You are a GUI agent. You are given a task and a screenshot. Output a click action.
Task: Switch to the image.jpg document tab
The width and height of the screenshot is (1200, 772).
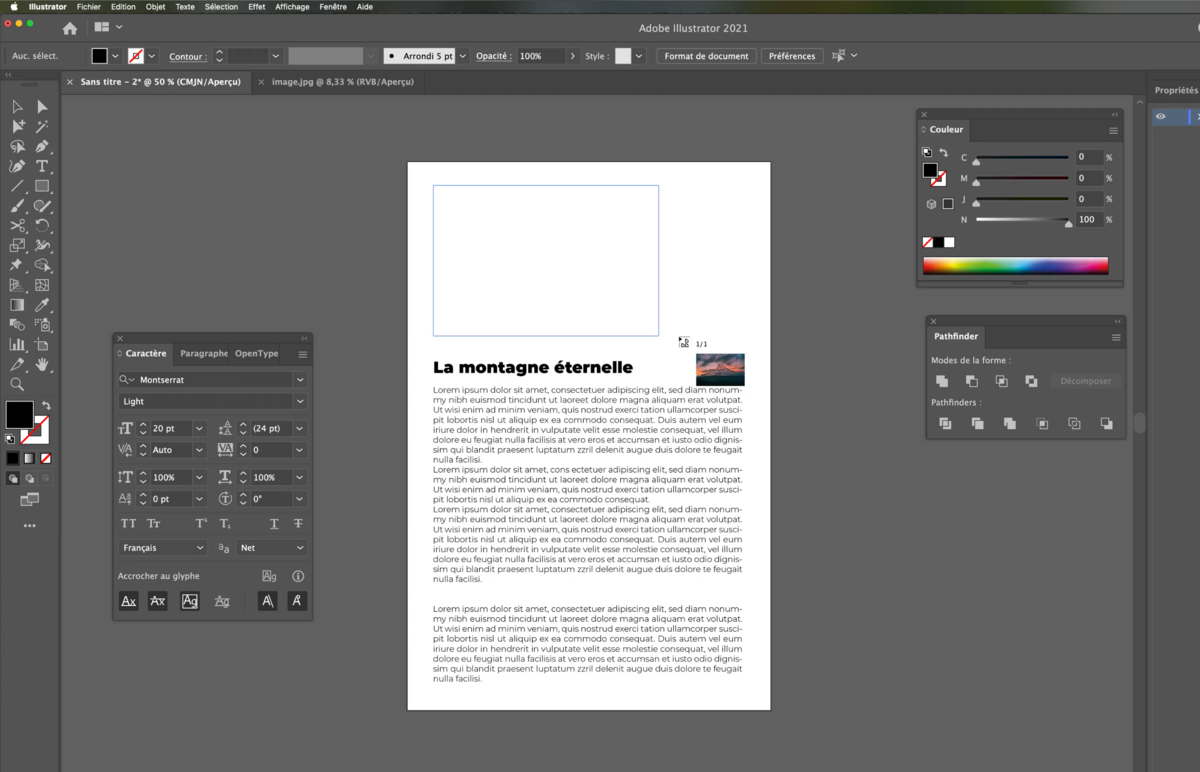click(342, 82)
